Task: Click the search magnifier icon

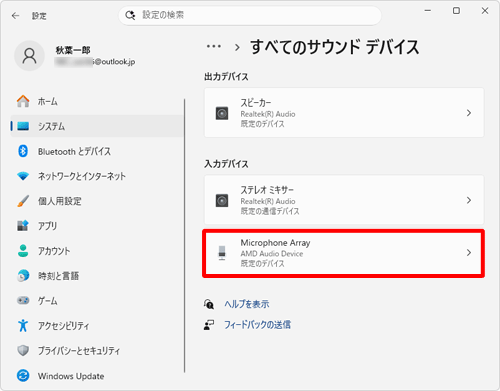Action: (130, 15)
